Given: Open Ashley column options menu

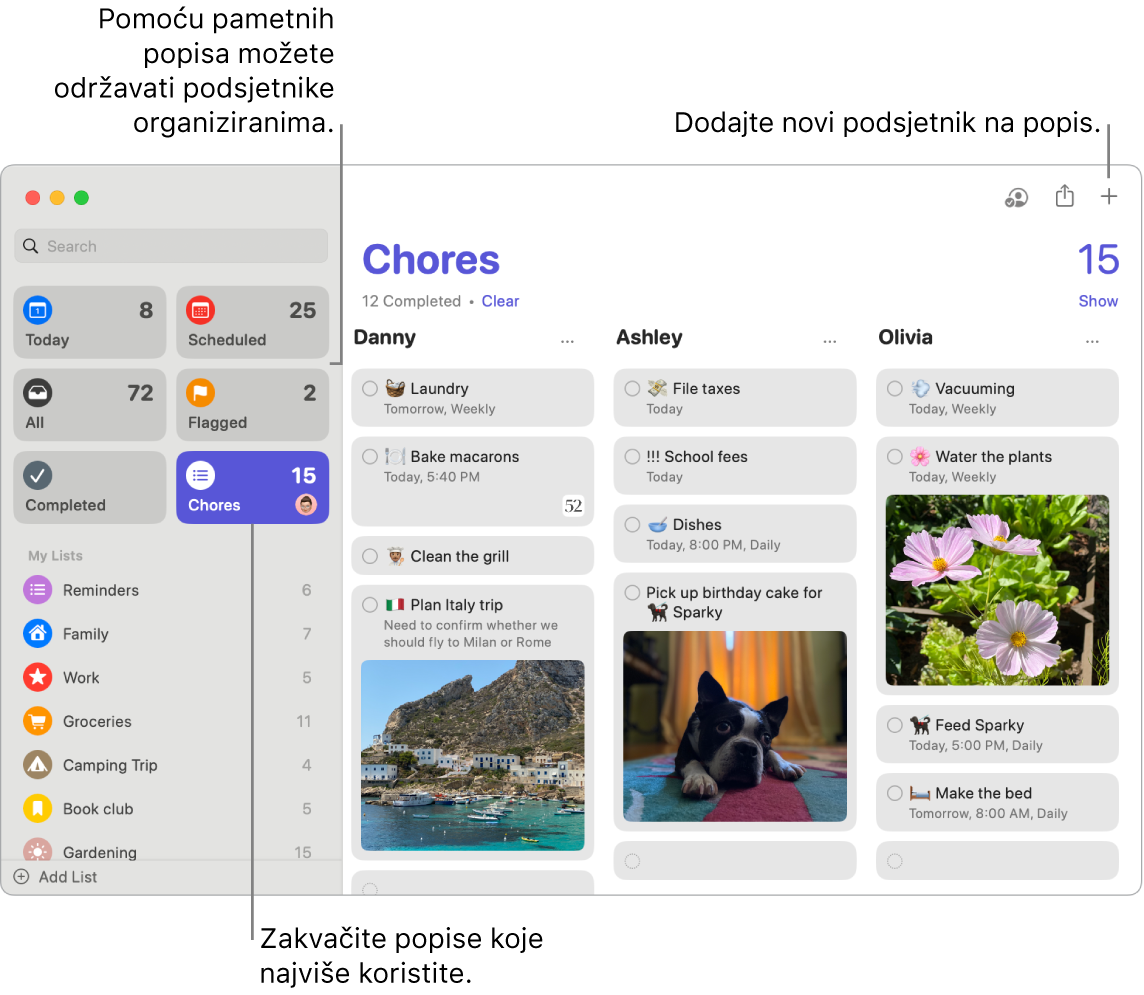Looking at the screenshot, I should (830, 341).
